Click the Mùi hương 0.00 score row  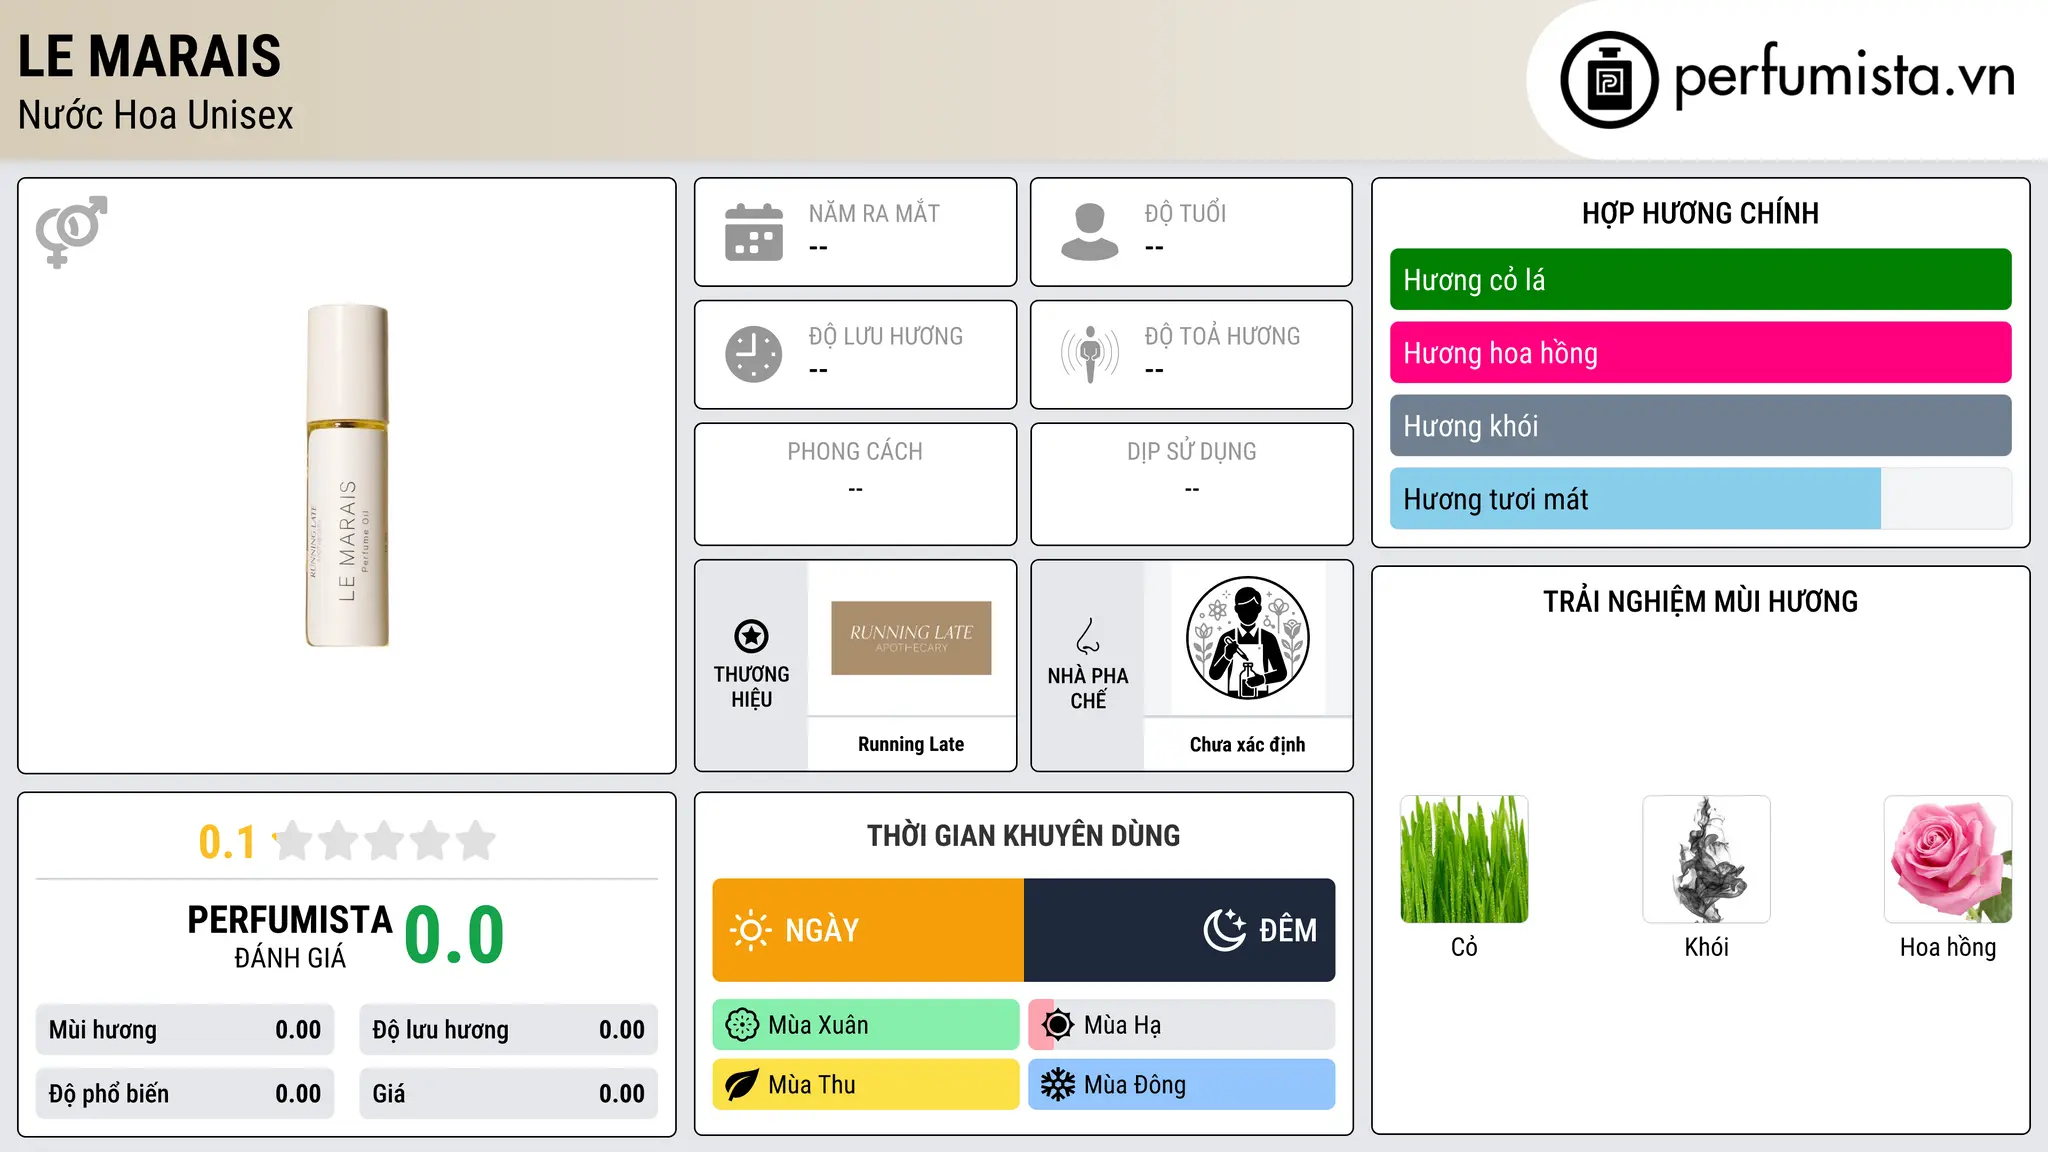(185, 1030)
